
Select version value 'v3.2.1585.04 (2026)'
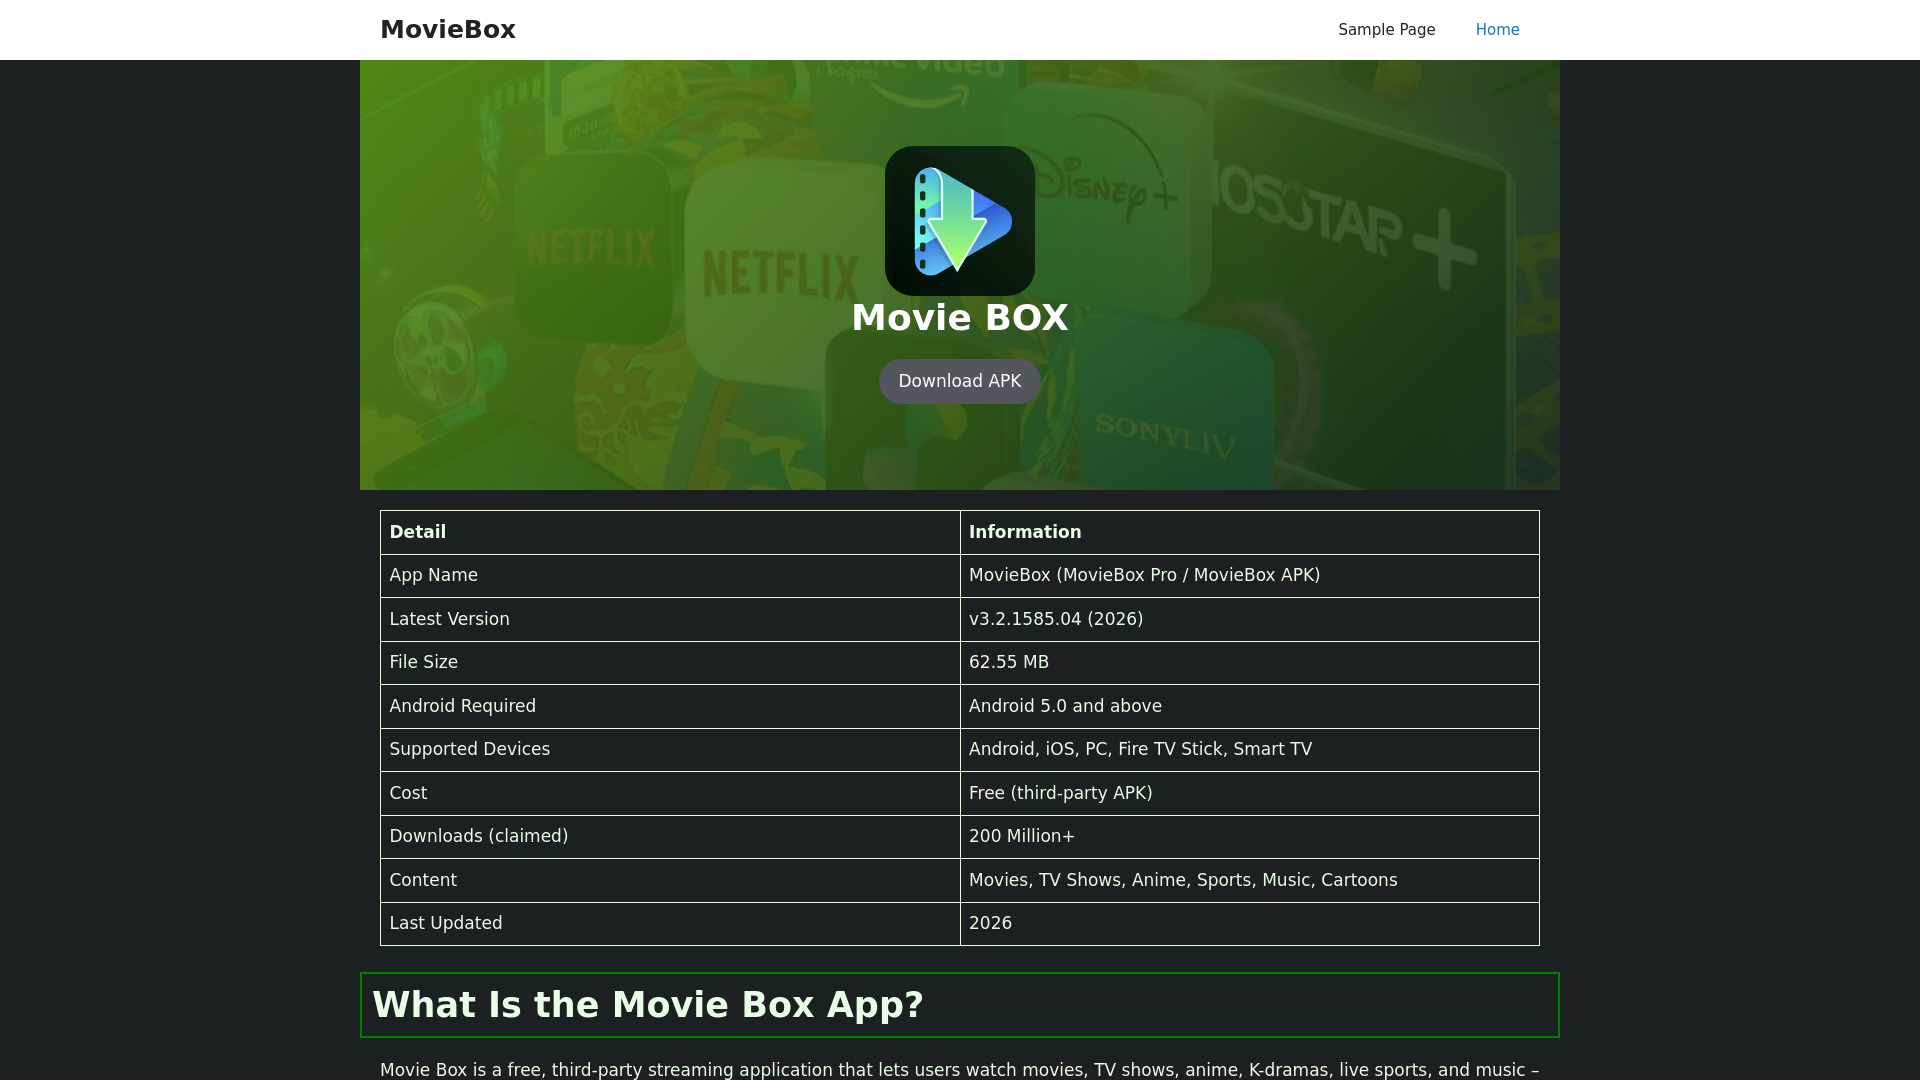coord(1250,619)
